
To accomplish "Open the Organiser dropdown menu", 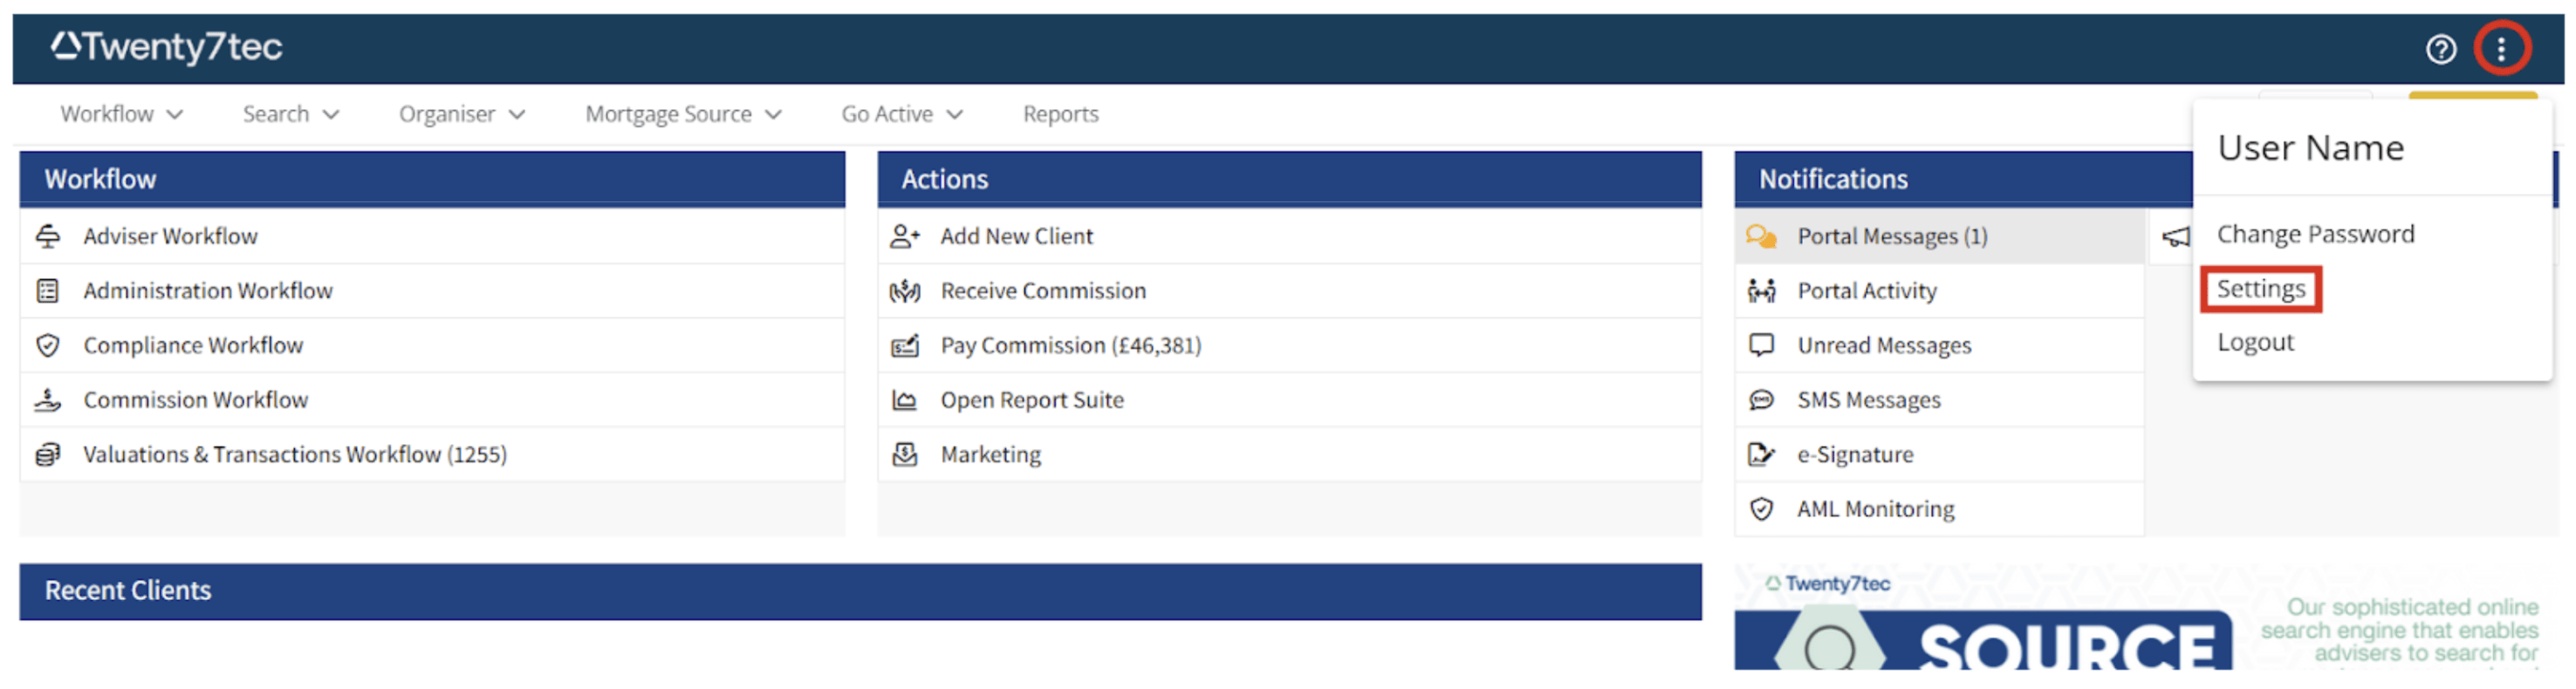I will (461, 114).
